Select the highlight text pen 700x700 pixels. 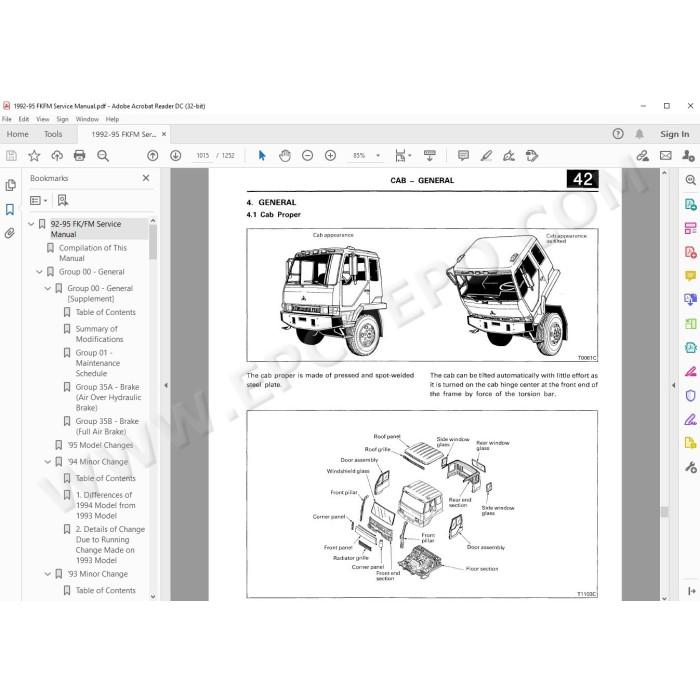(x=486, y=156)
